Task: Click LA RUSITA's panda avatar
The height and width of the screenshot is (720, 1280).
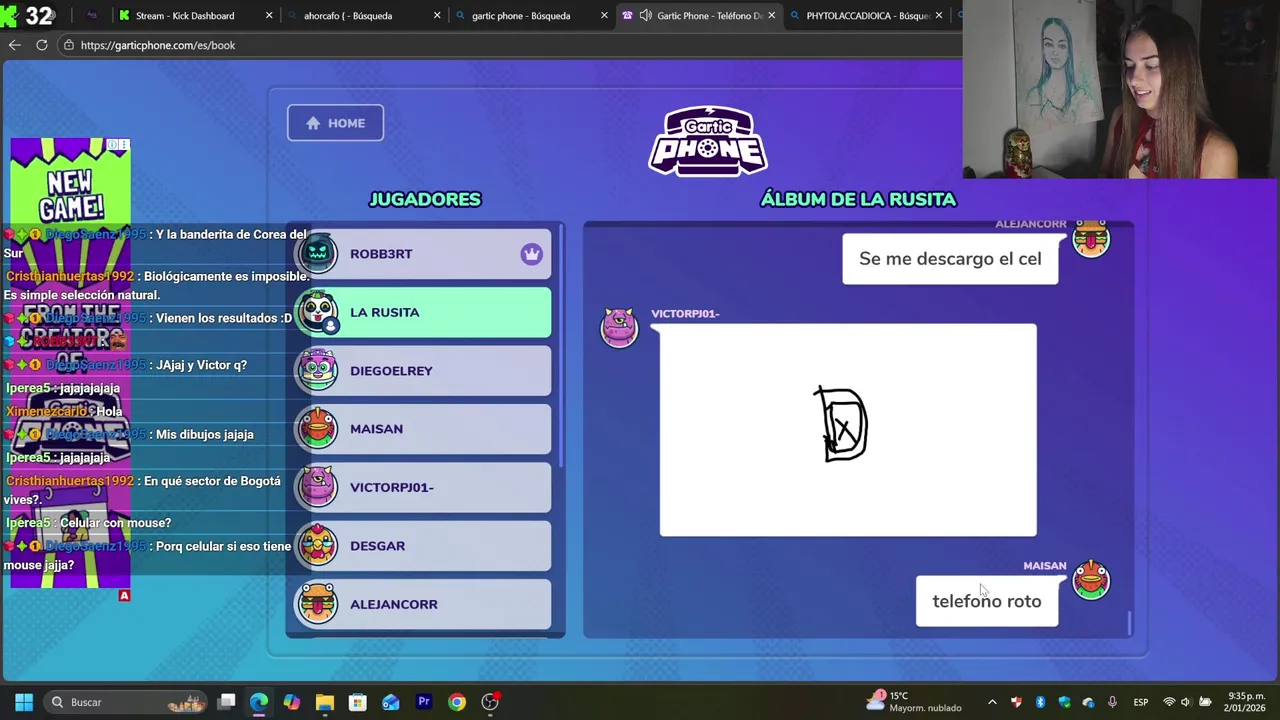Action: [x=318, y=311]
